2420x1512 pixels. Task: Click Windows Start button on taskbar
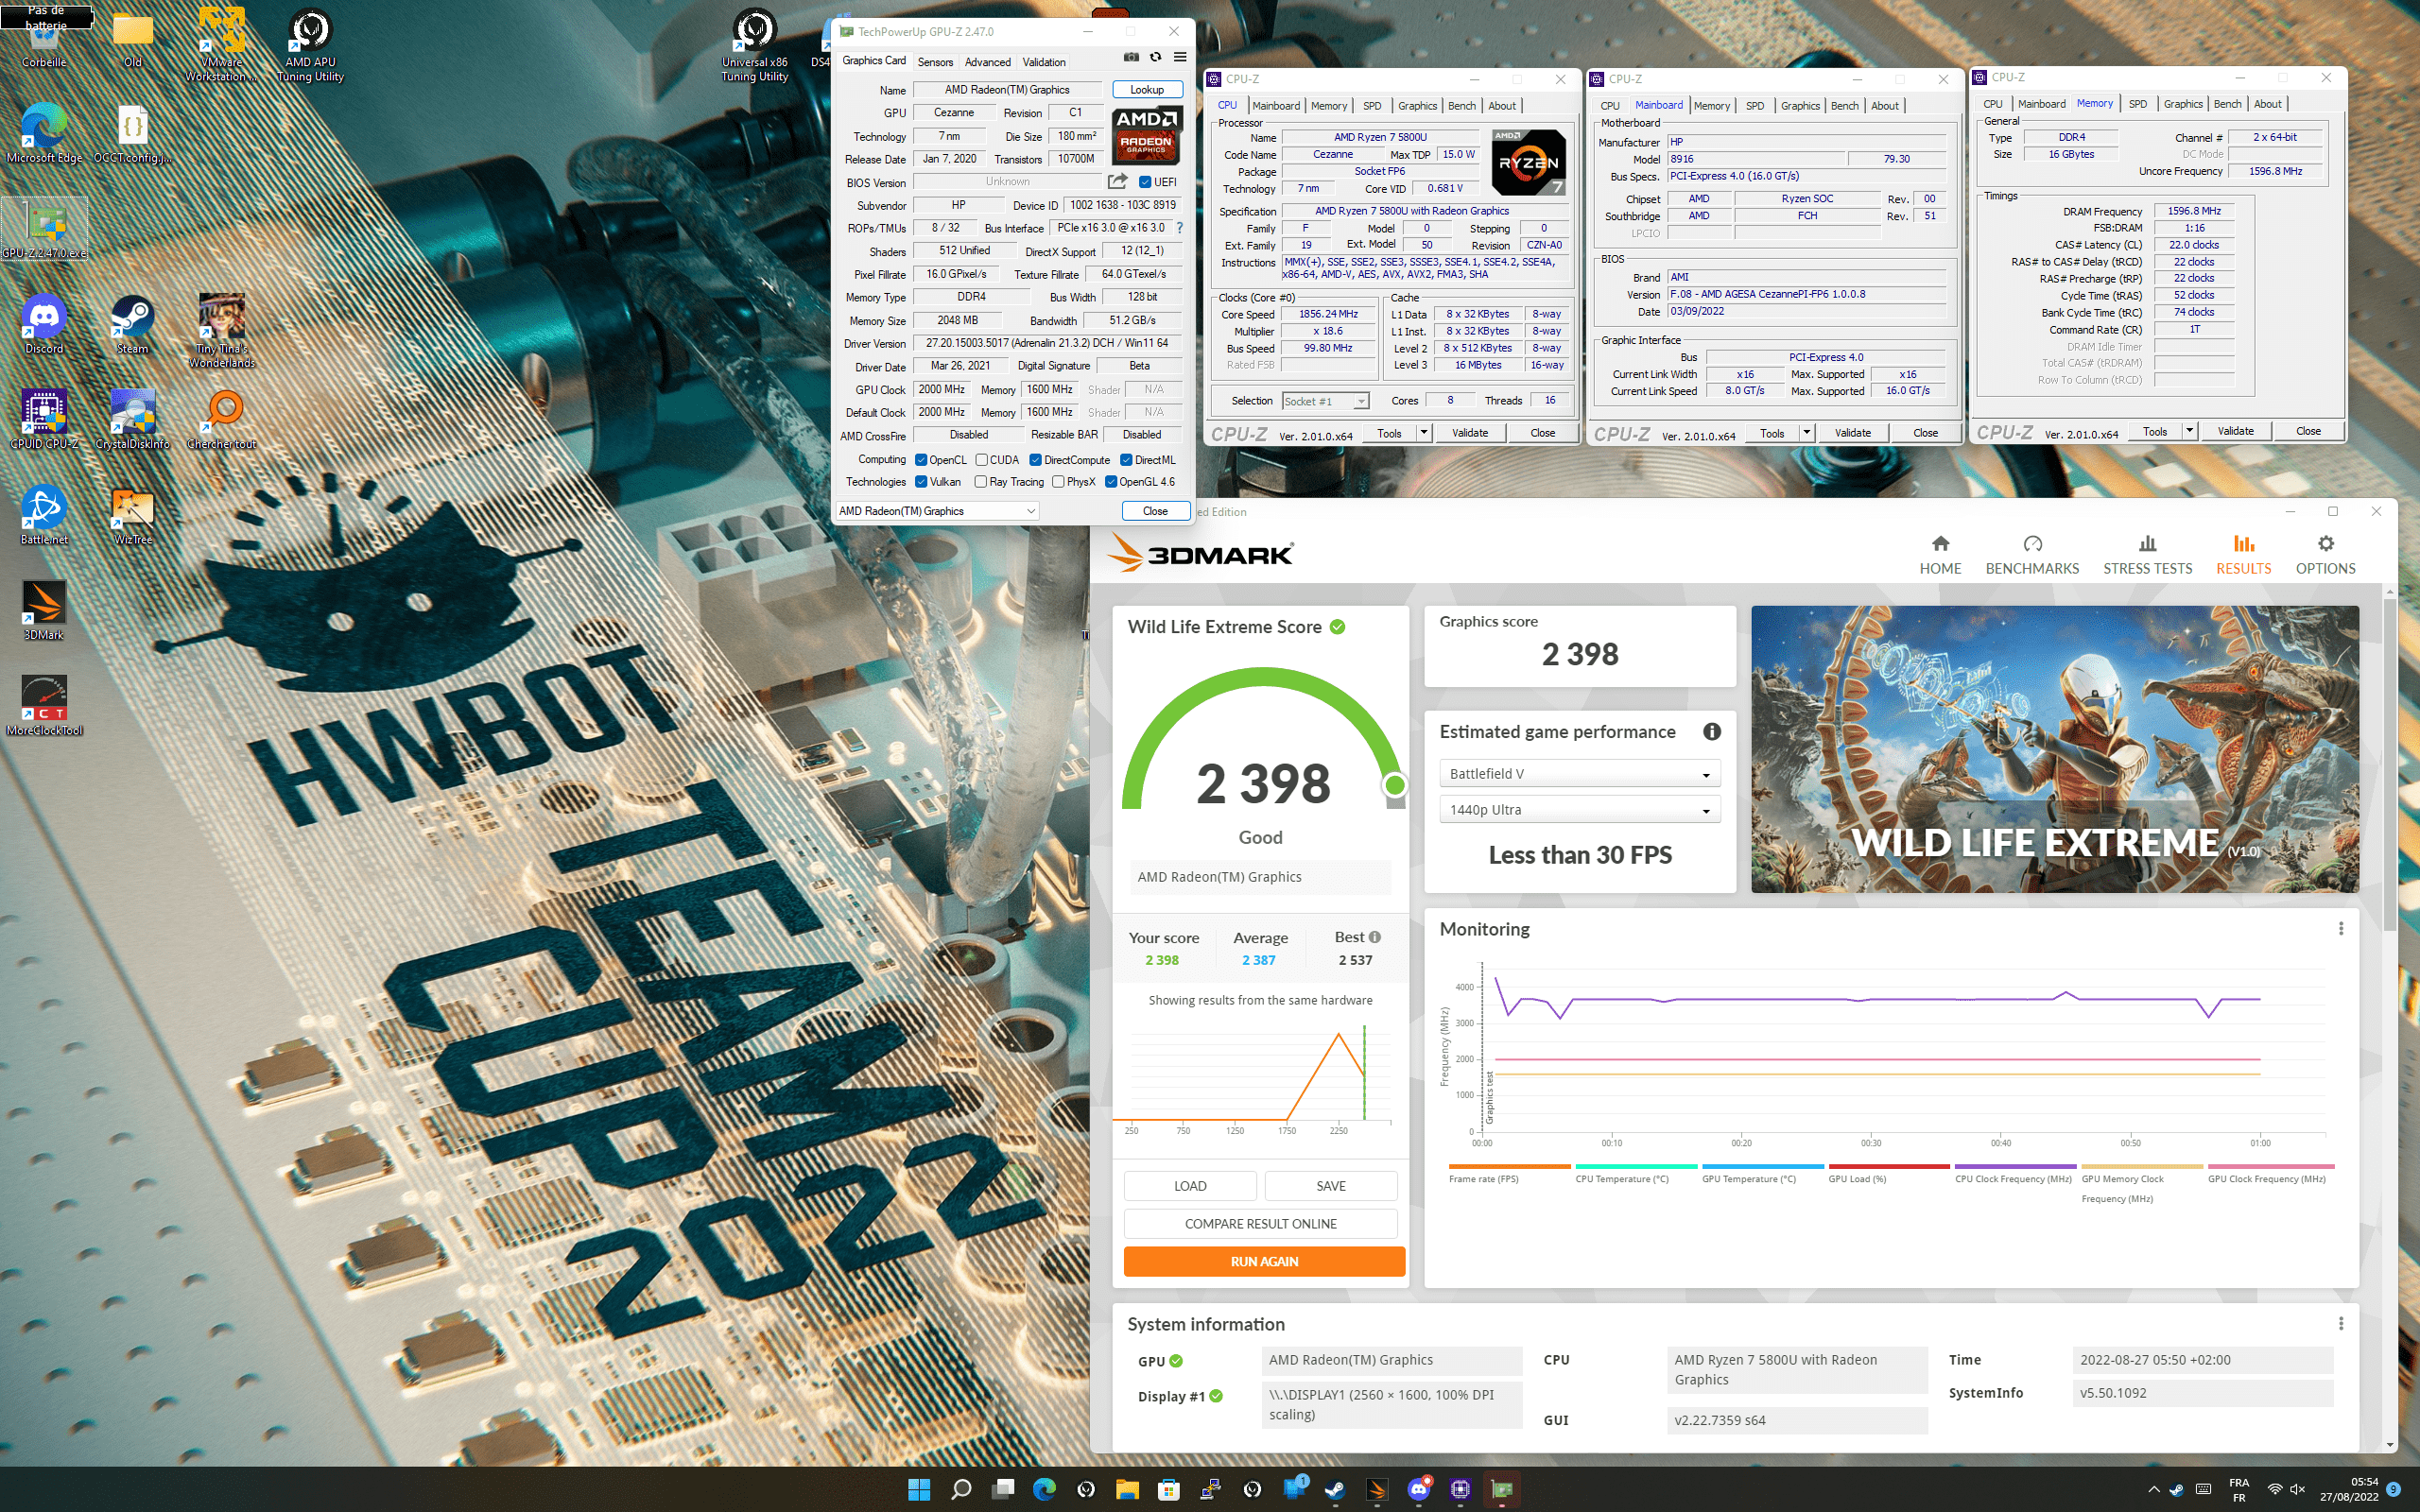point(919,1489)
